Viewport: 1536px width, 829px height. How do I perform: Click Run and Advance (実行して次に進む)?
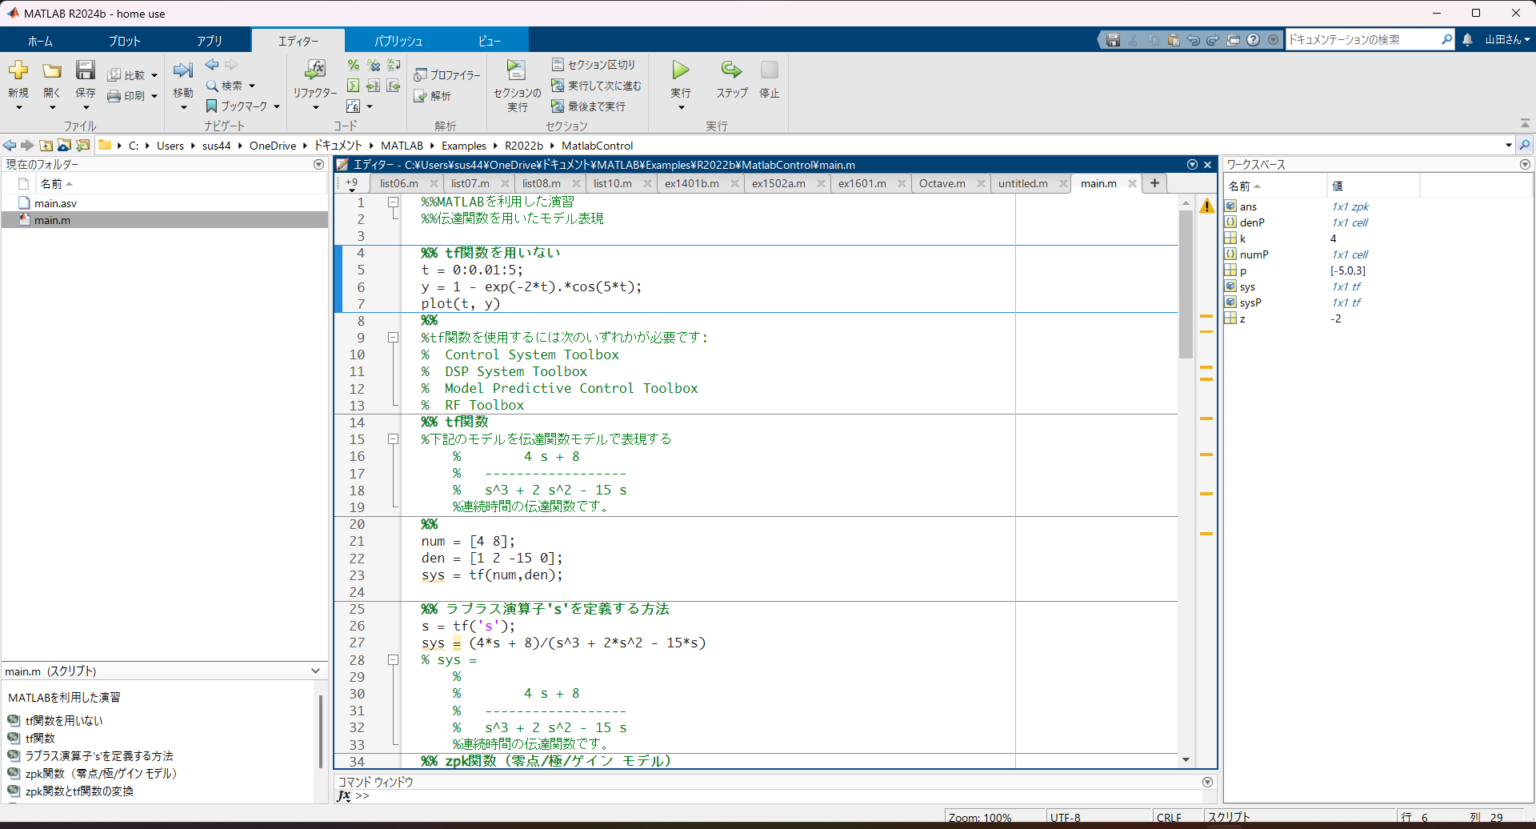[596, 85]
